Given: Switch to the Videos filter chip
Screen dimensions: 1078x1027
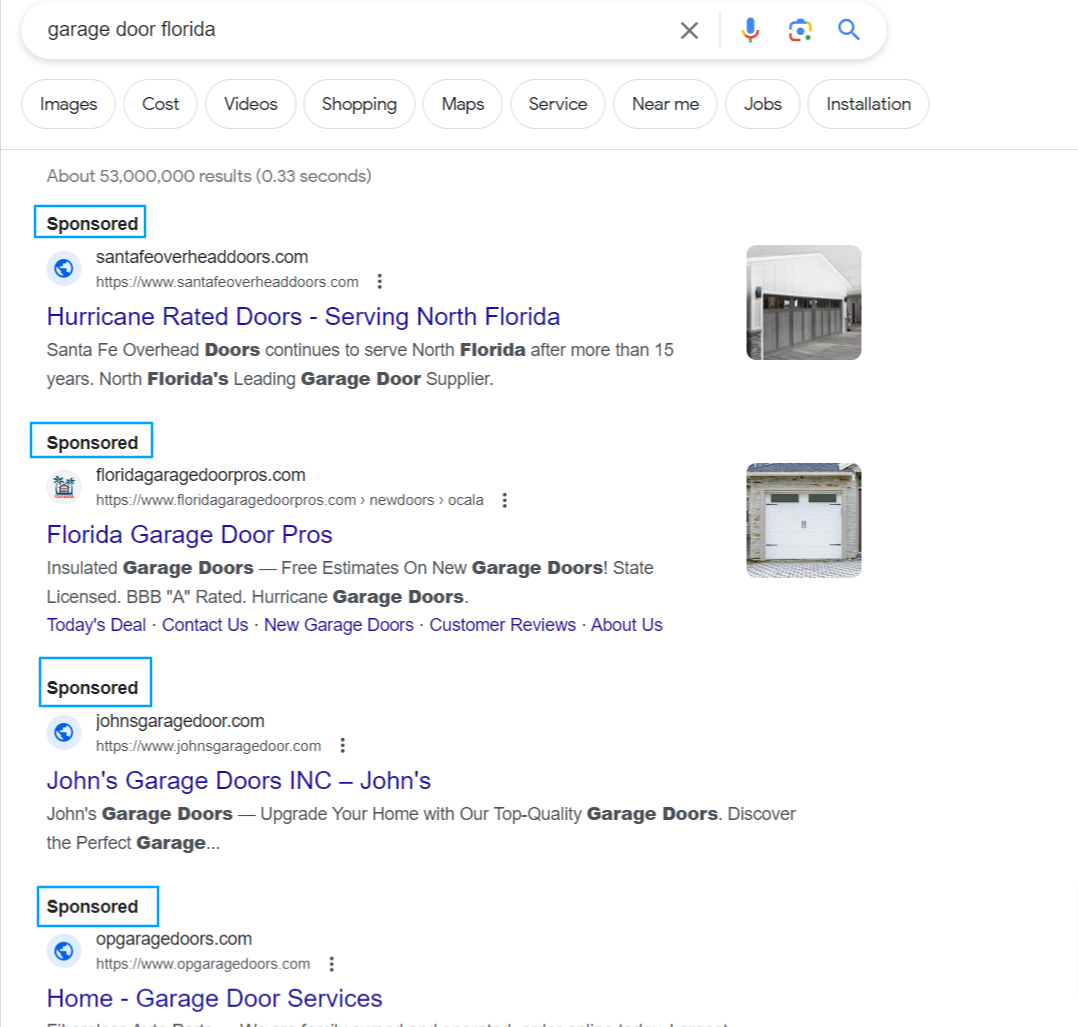Looking at the screenshot, I should pos(251,104).
